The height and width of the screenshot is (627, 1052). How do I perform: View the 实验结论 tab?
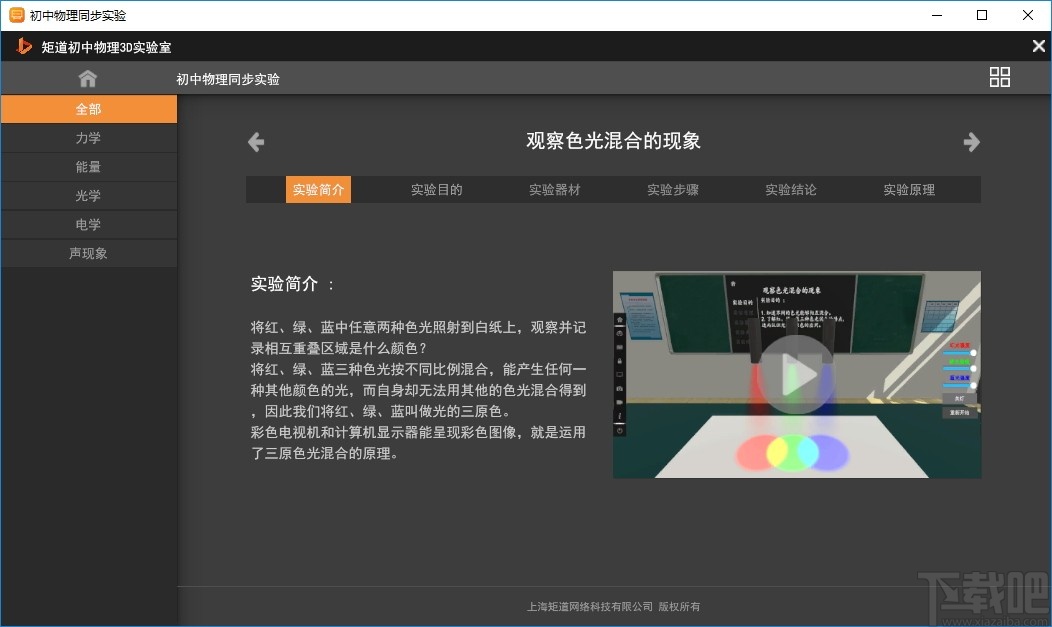[790, 189]
